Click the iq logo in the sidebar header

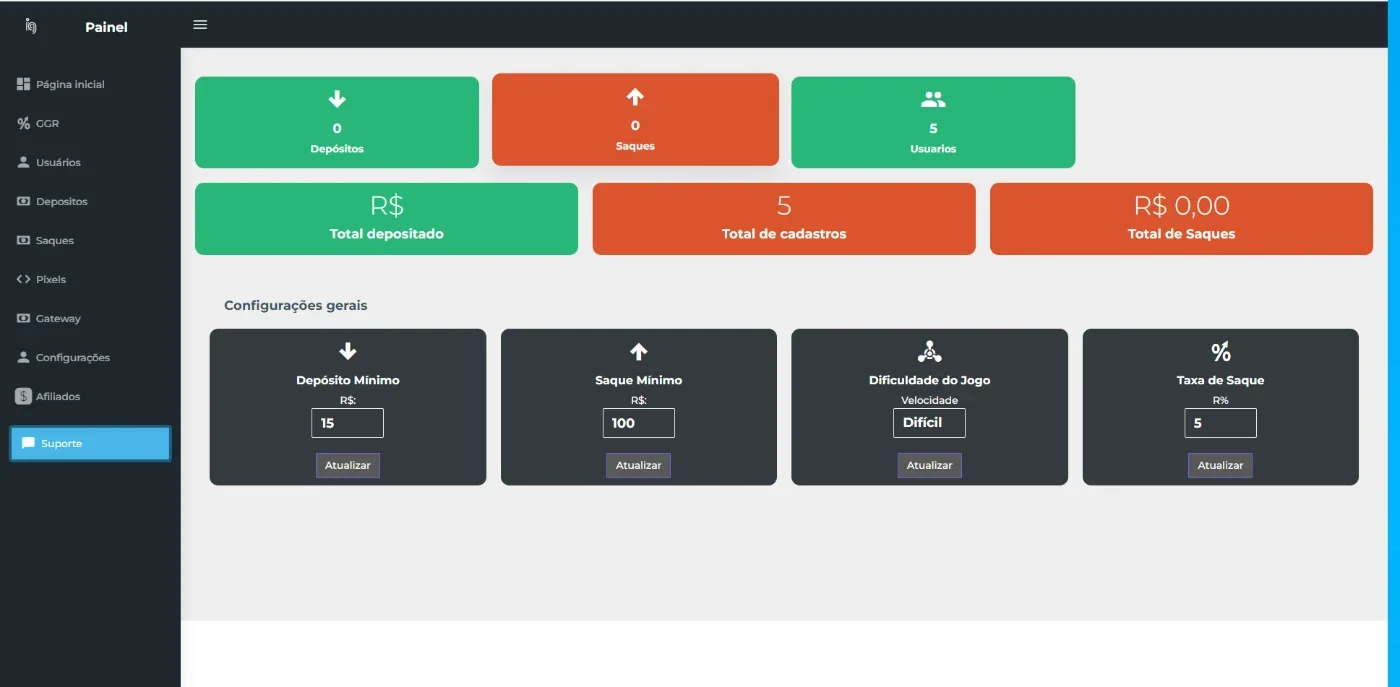pyautogui.click(x=31, y=26)
